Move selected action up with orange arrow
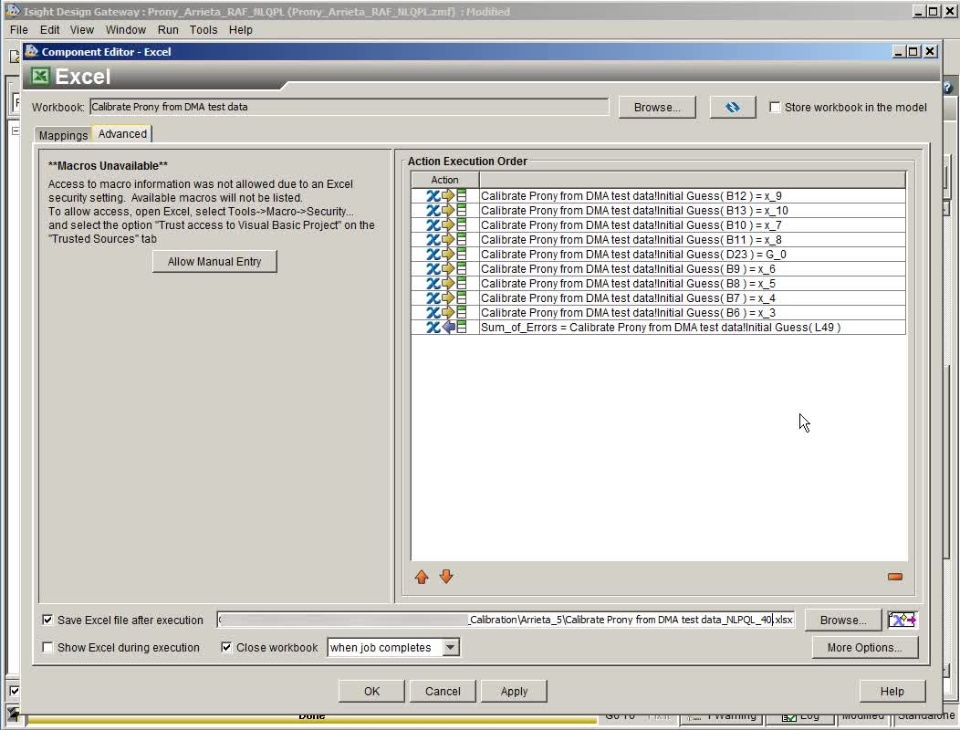This screenshot has height=730, width=960. pos(421,576)
